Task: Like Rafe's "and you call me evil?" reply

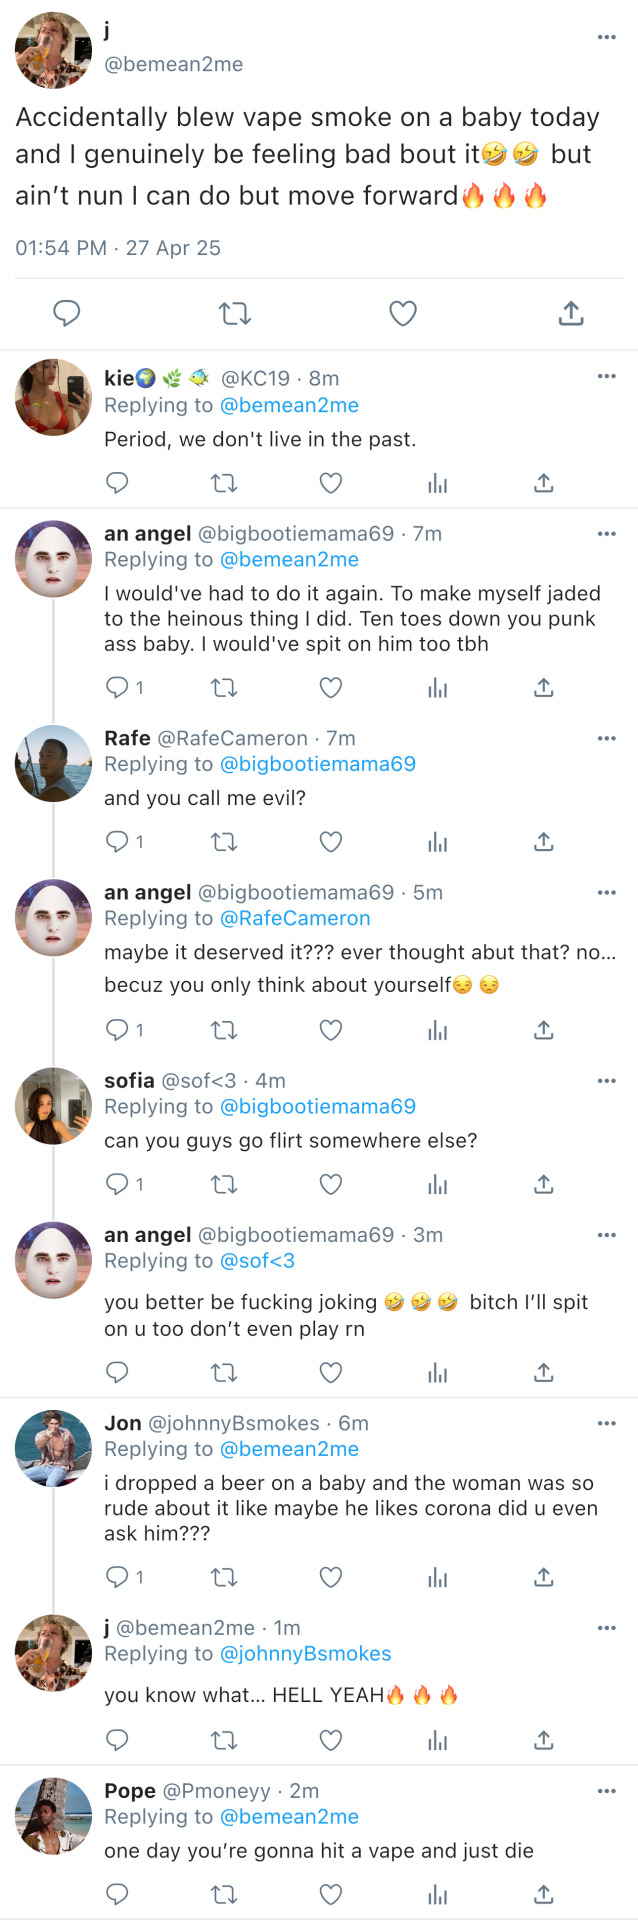Action: tap(331, 842)
